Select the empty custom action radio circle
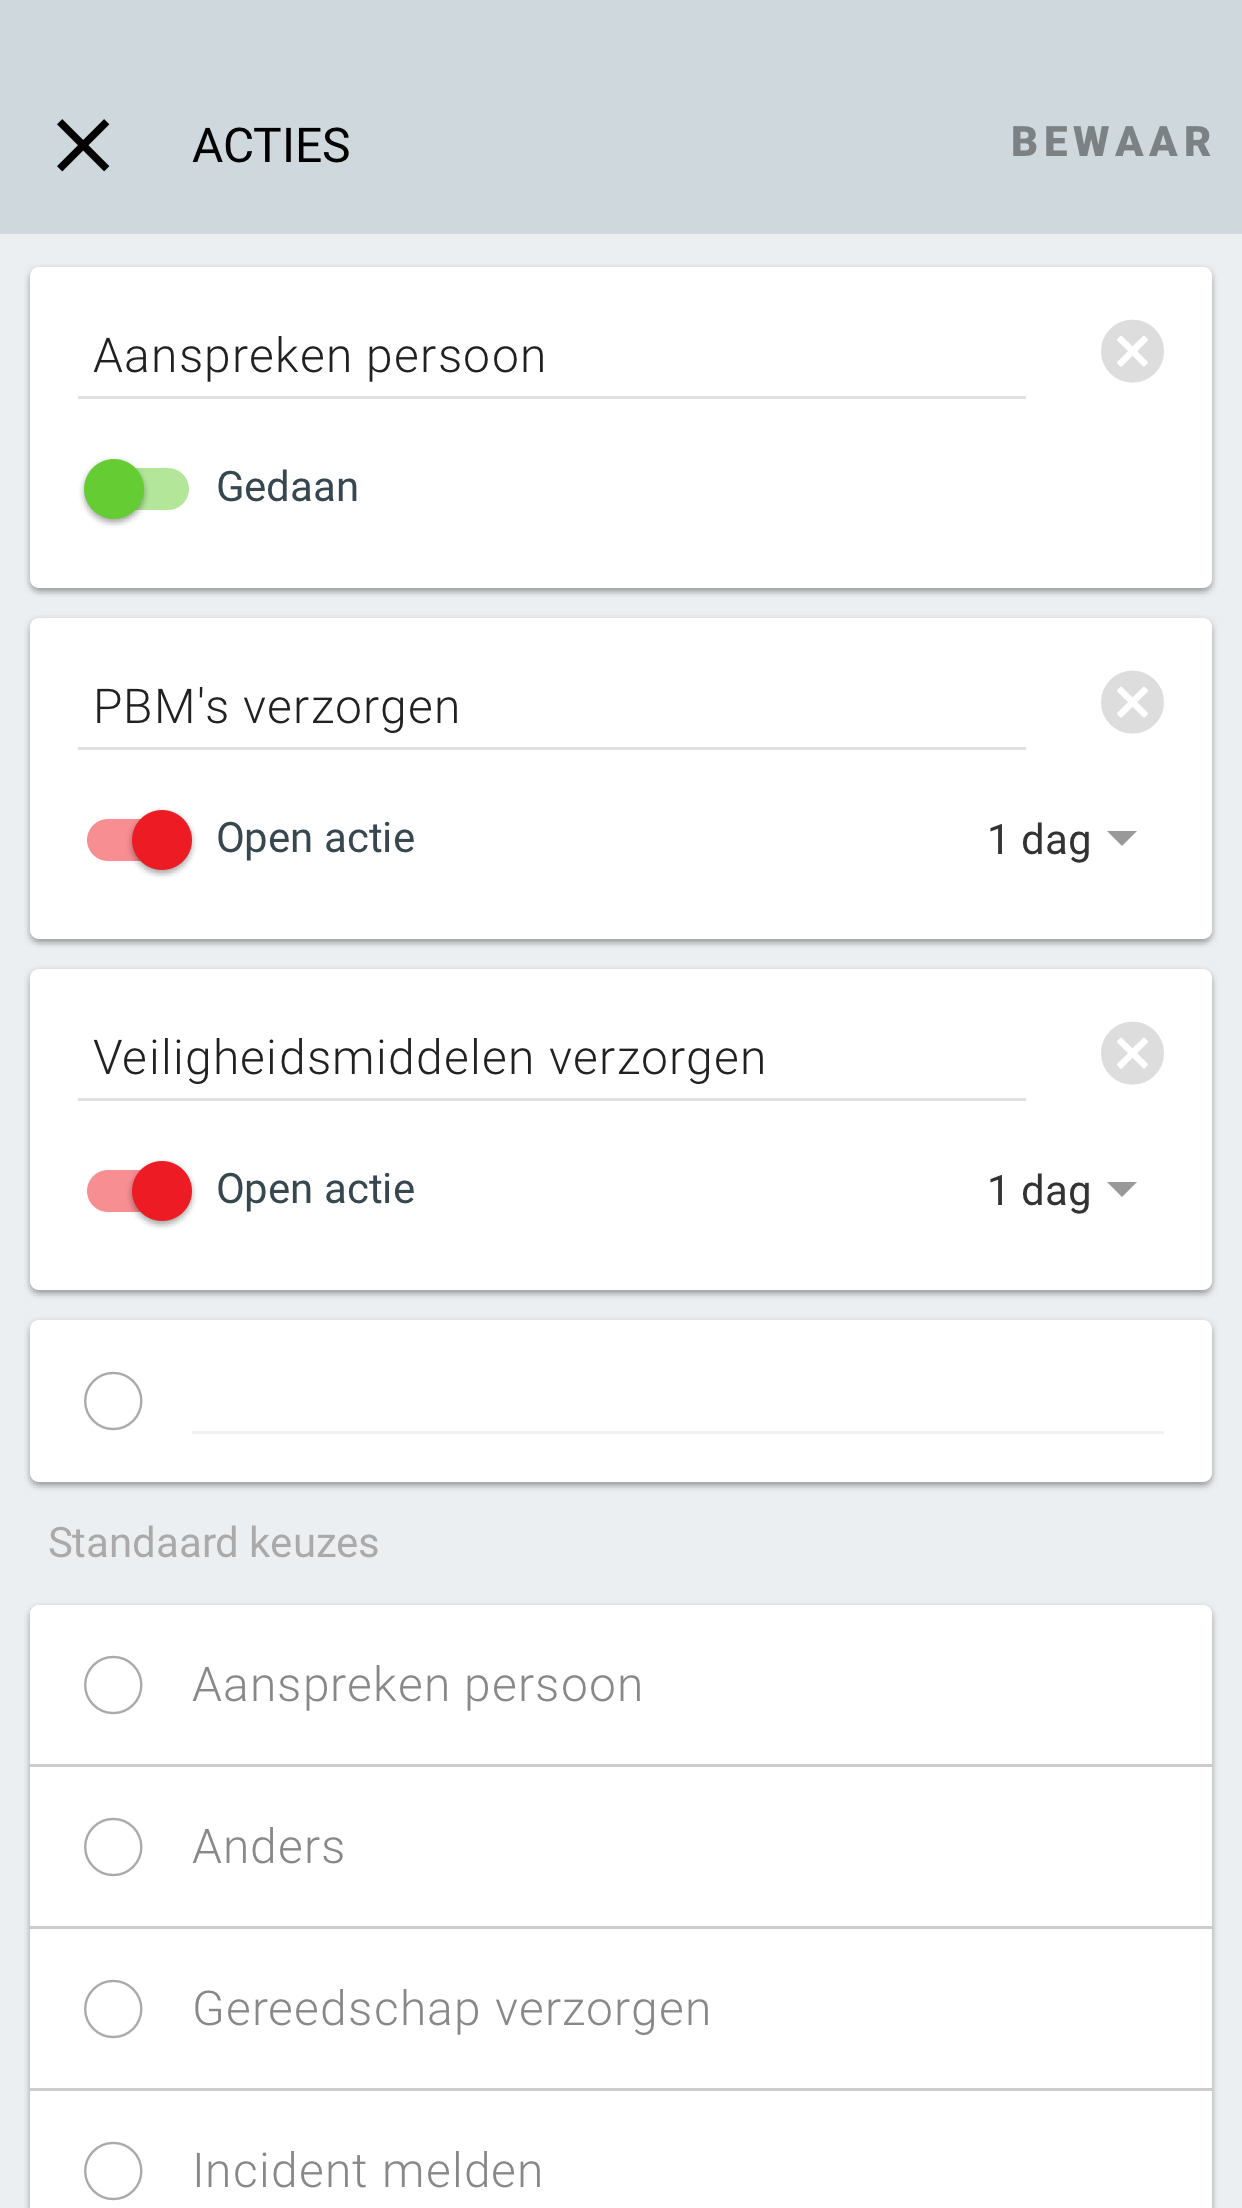The height and width of the screenshot is (2208, 1242). coord(113,1401)
